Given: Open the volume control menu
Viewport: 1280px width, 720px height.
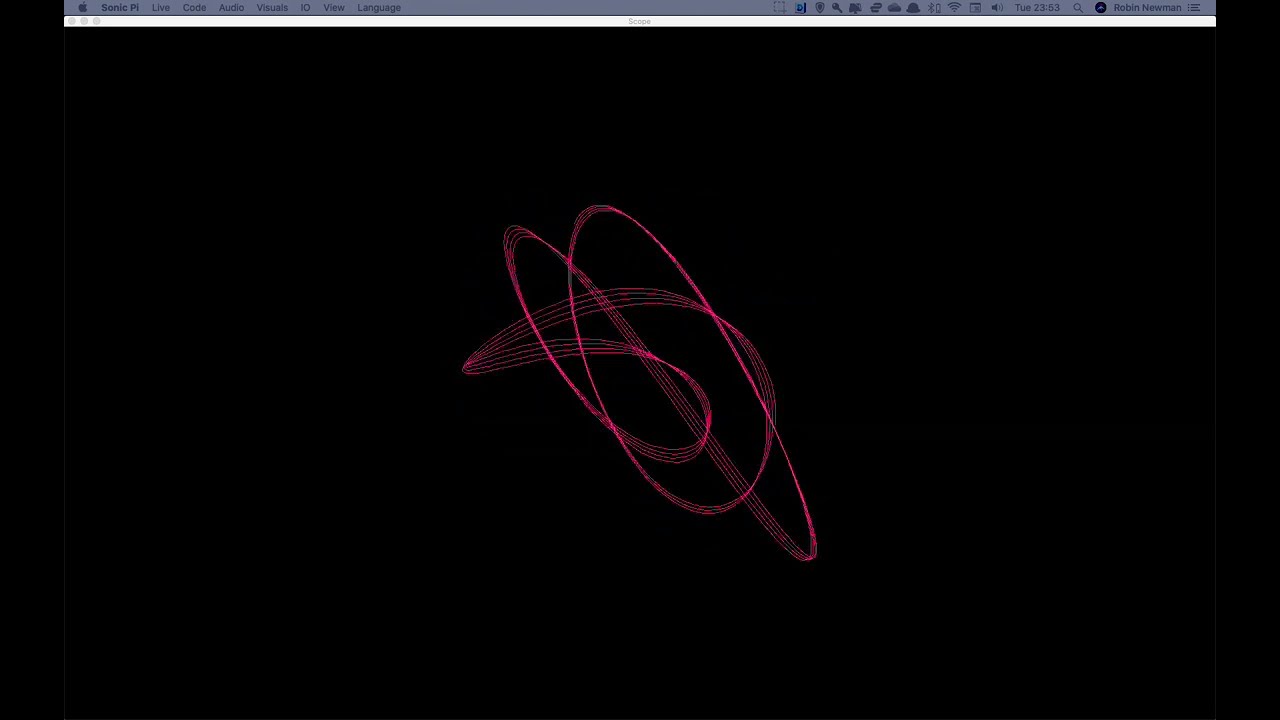Looking at the screenshot, I should pyautogui.click(x=997, y=7).
